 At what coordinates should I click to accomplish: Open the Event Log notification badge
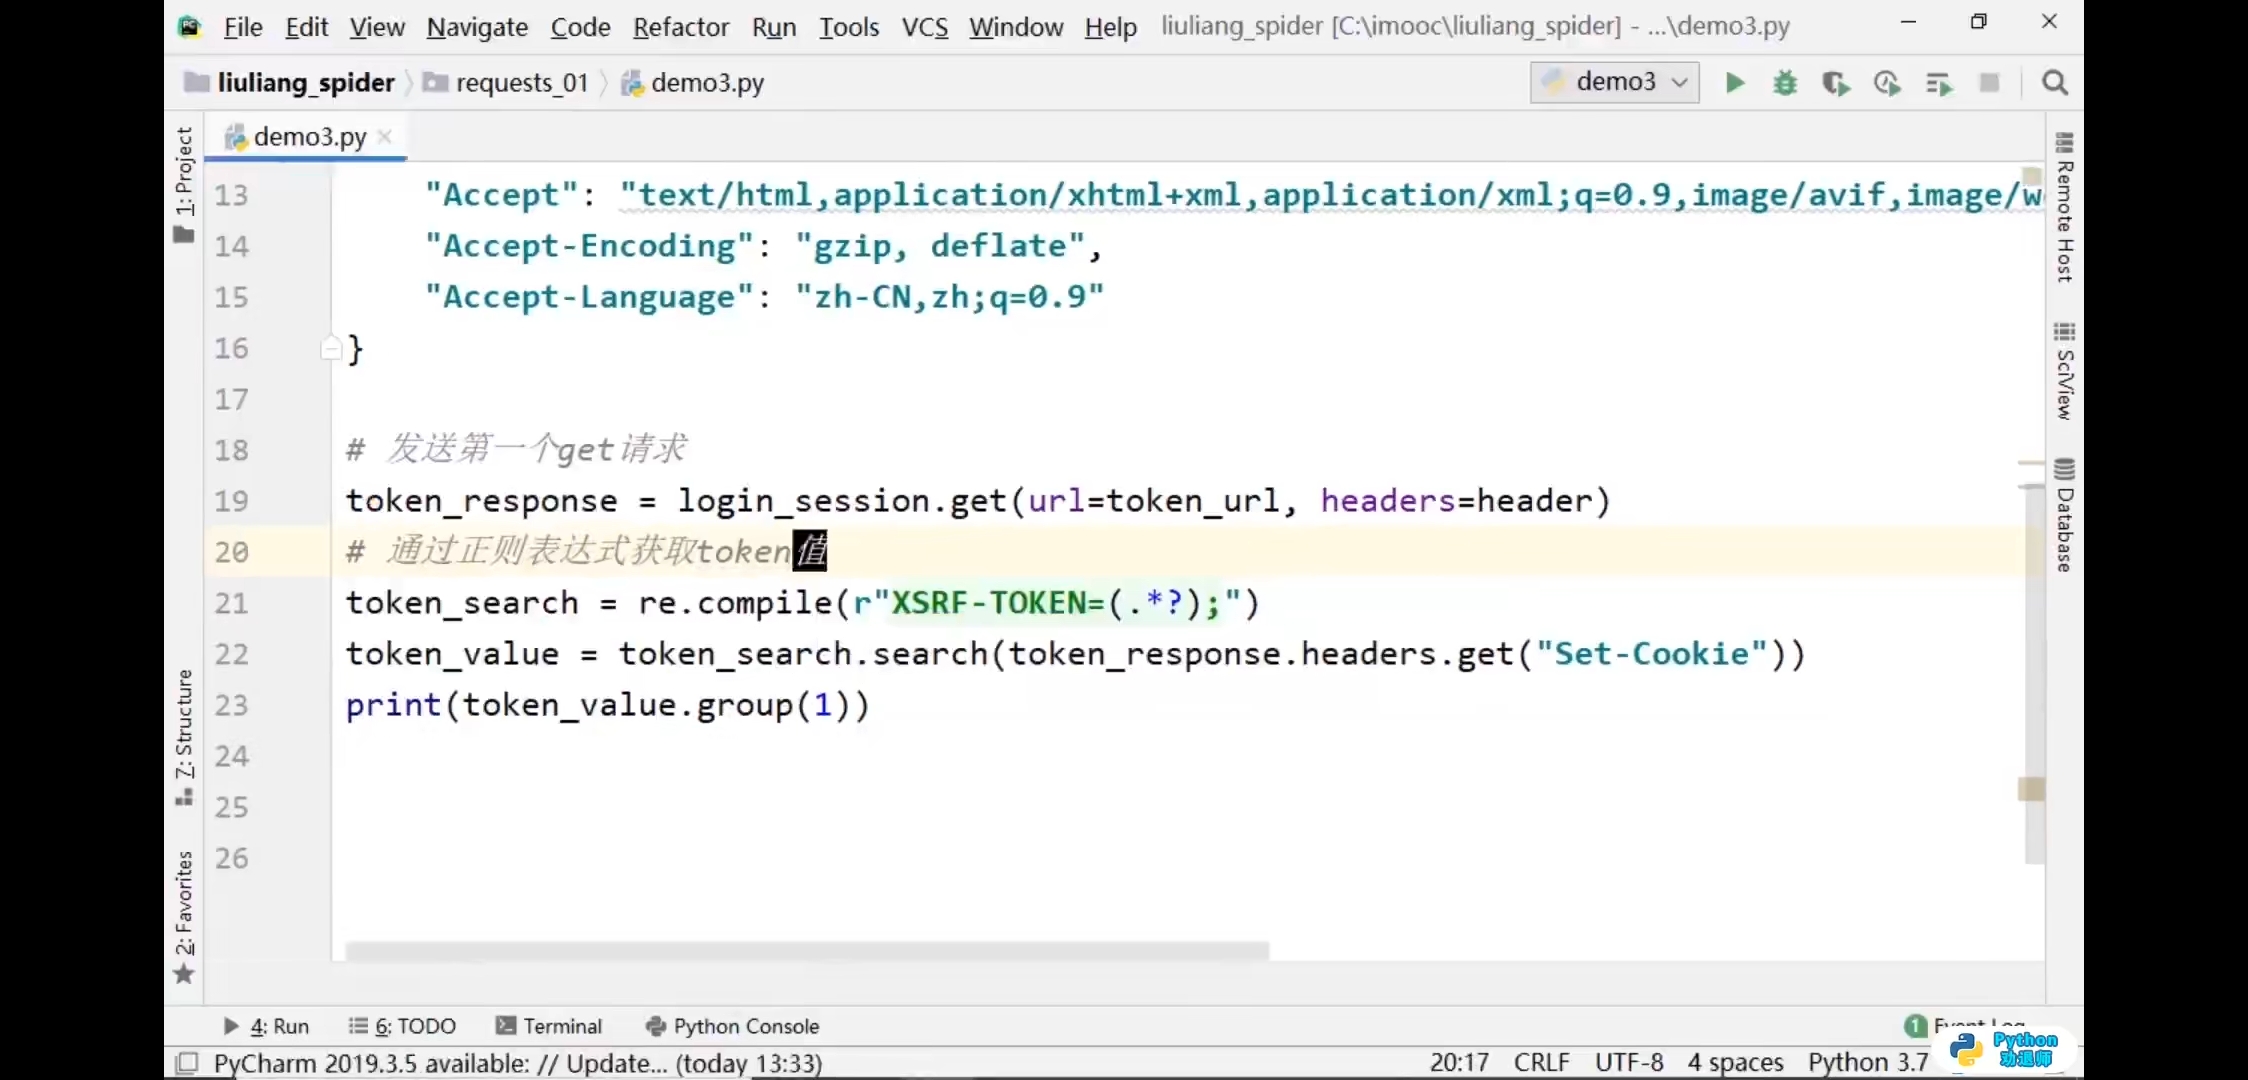[1915, 1025]
